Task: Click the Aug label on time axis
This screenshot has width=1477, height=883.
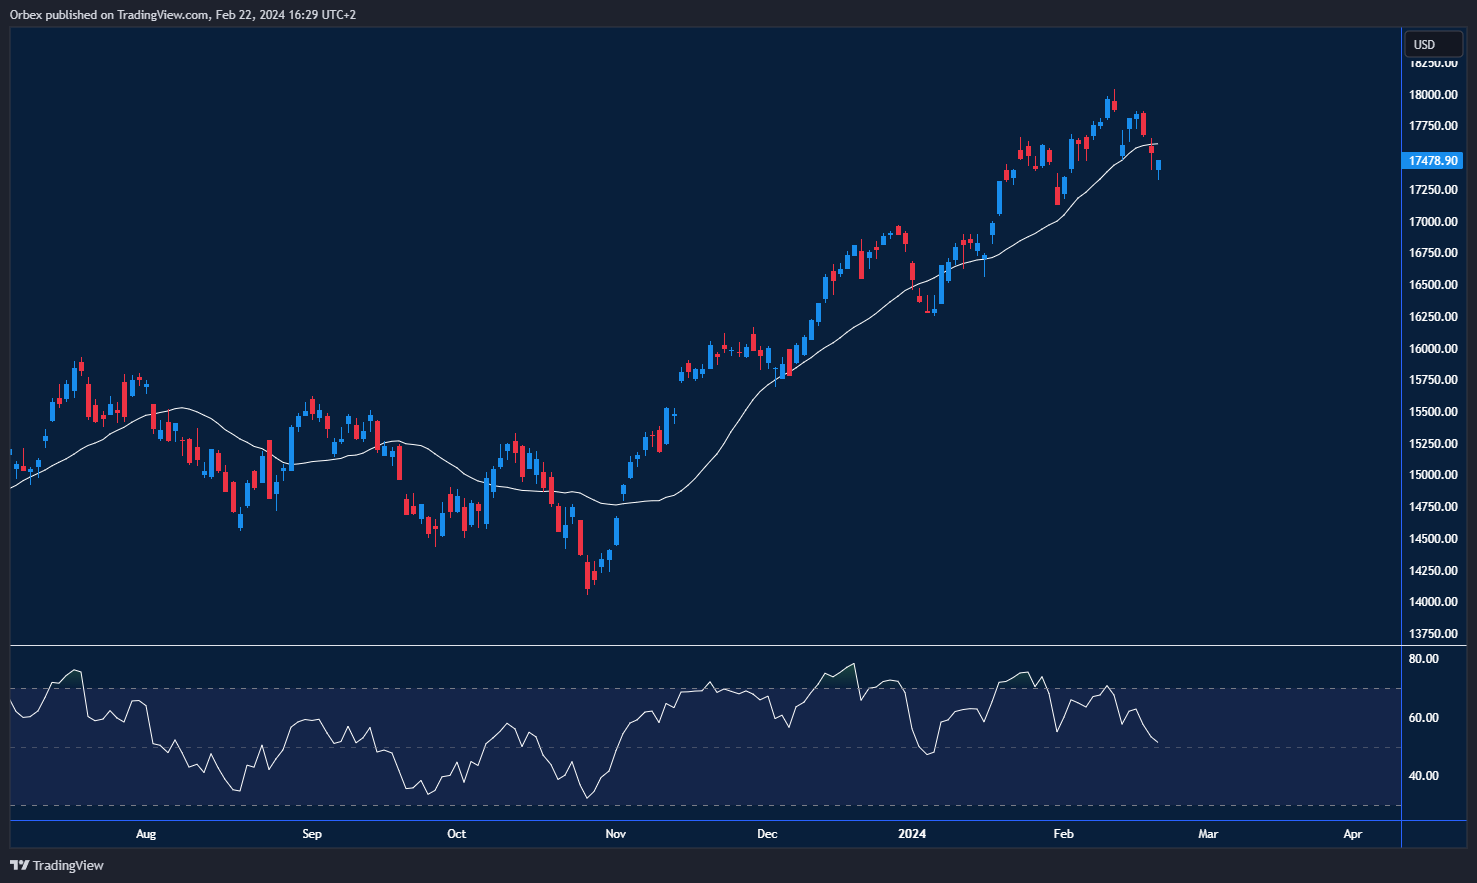Action: (x=146, y=834)
